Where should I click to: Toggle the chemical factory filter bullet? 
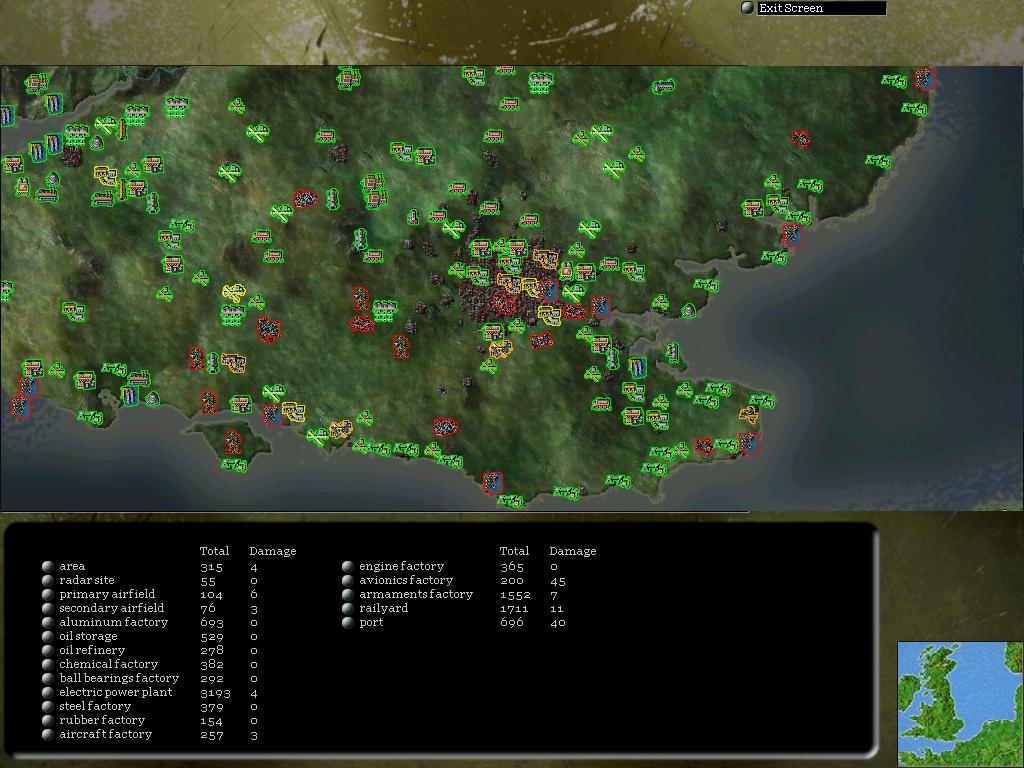[48, 664]
